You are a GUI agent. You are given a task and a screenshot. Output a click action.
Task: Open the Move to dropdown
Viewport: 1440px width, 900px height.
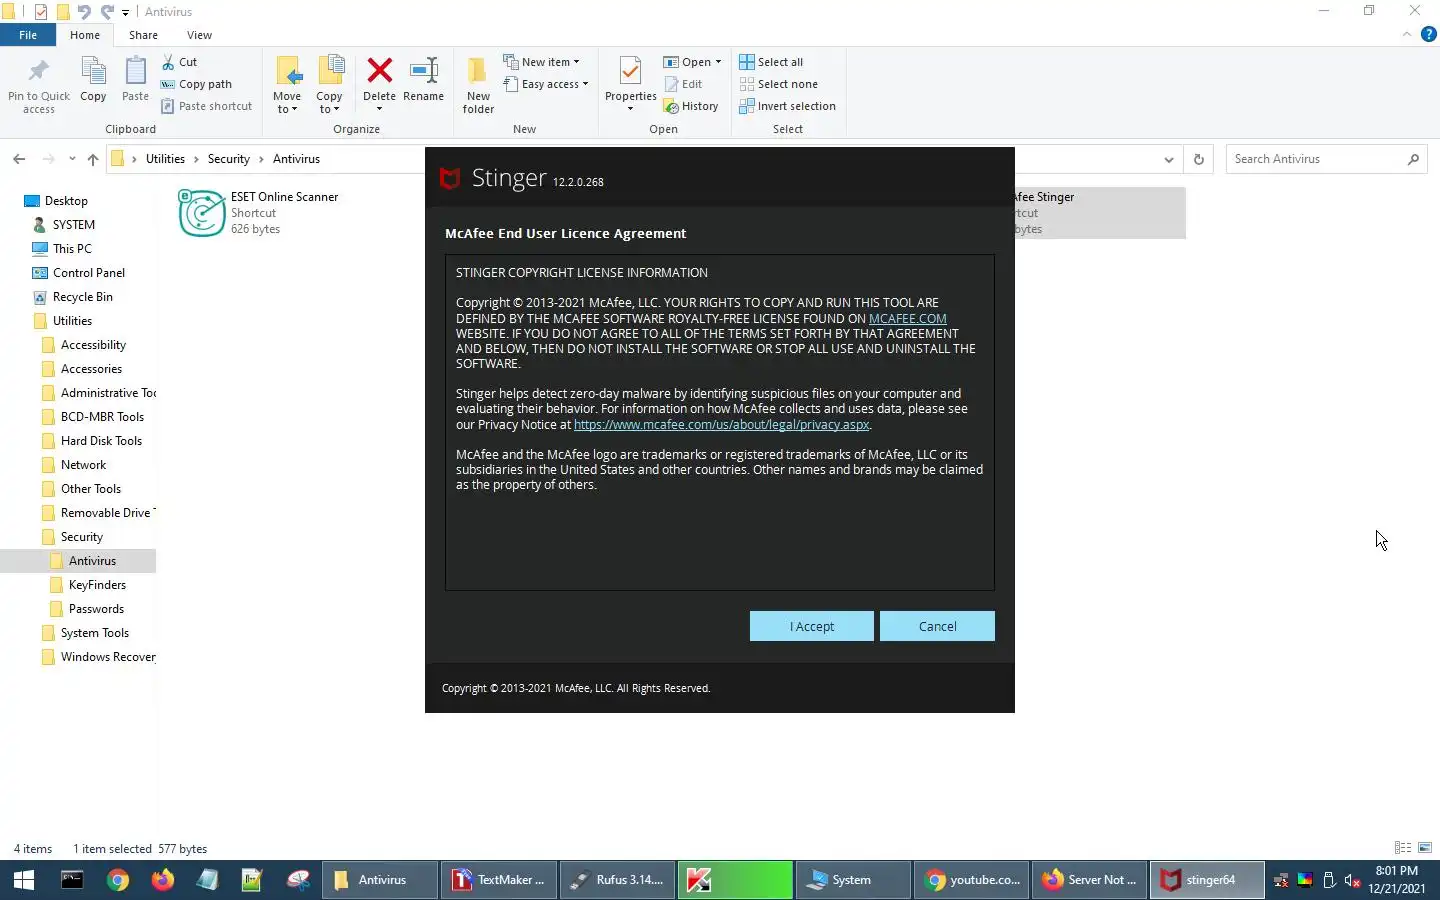(287, 85)
